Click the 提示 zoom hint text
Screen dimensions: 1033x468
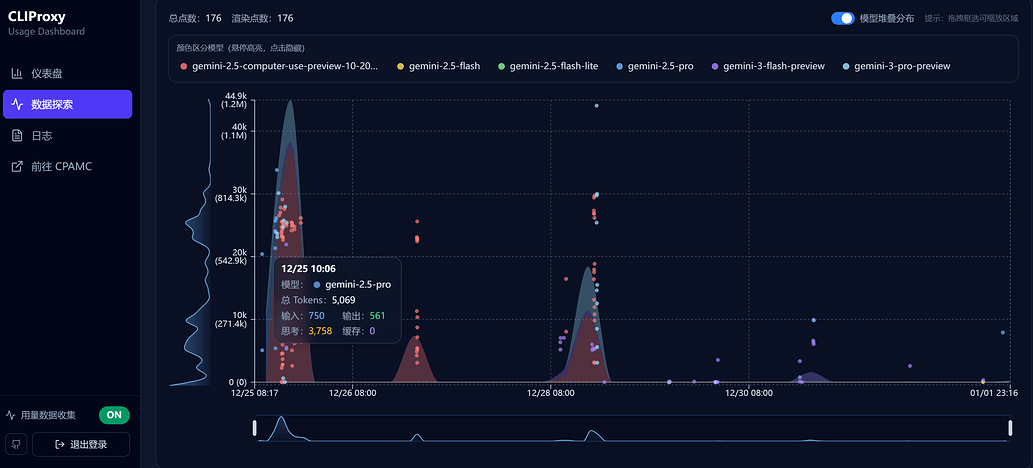pyautogui.click(x=973, y=19)
